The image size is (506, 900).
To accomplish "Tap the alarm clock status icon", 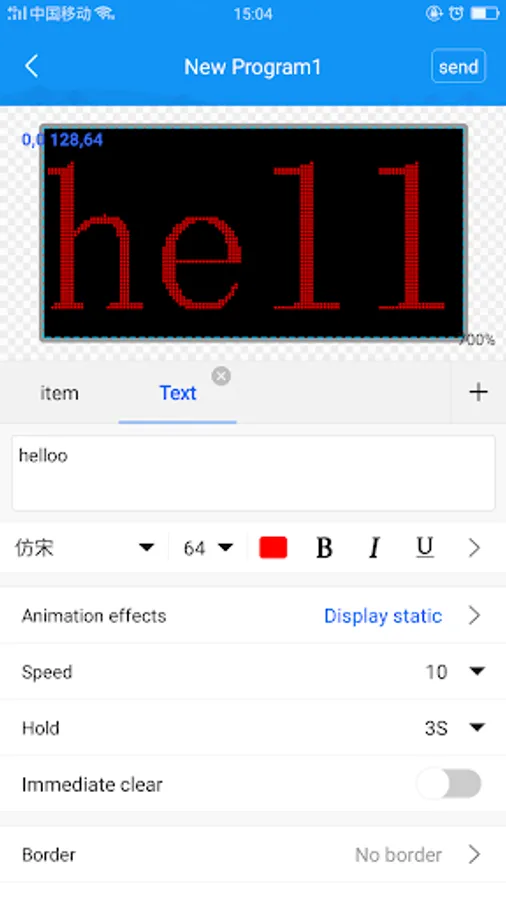I will [456, 13].
